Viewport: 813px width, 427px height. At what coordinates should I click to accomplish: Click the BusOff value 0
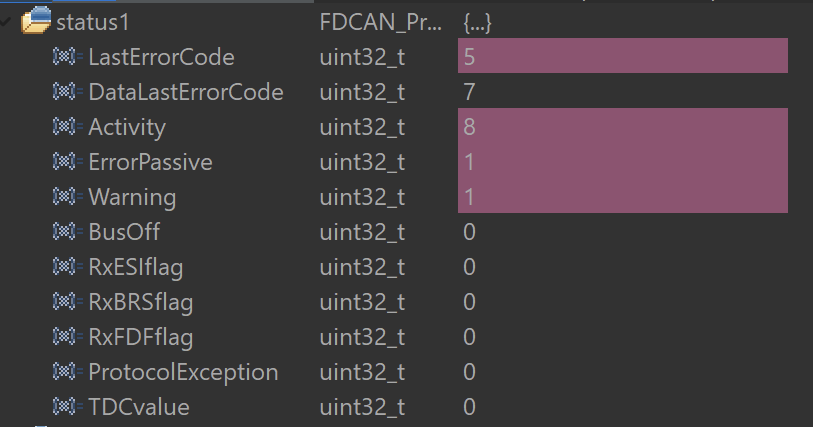[x=469, y=232]
